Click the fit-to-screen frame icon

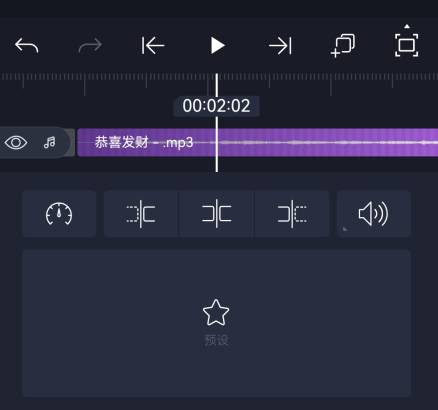(406, 45)
